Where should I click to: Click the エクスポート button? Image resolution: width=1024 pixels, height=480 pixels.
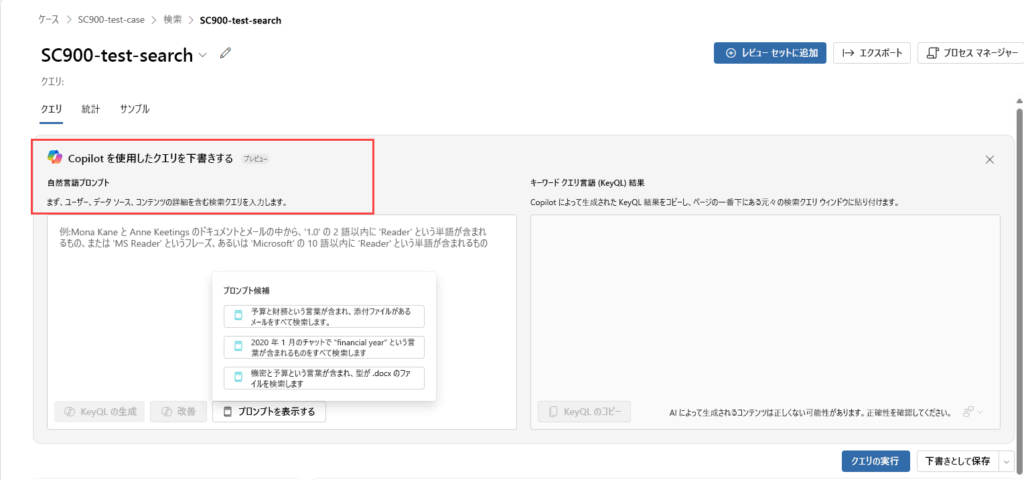coord(872,53)
